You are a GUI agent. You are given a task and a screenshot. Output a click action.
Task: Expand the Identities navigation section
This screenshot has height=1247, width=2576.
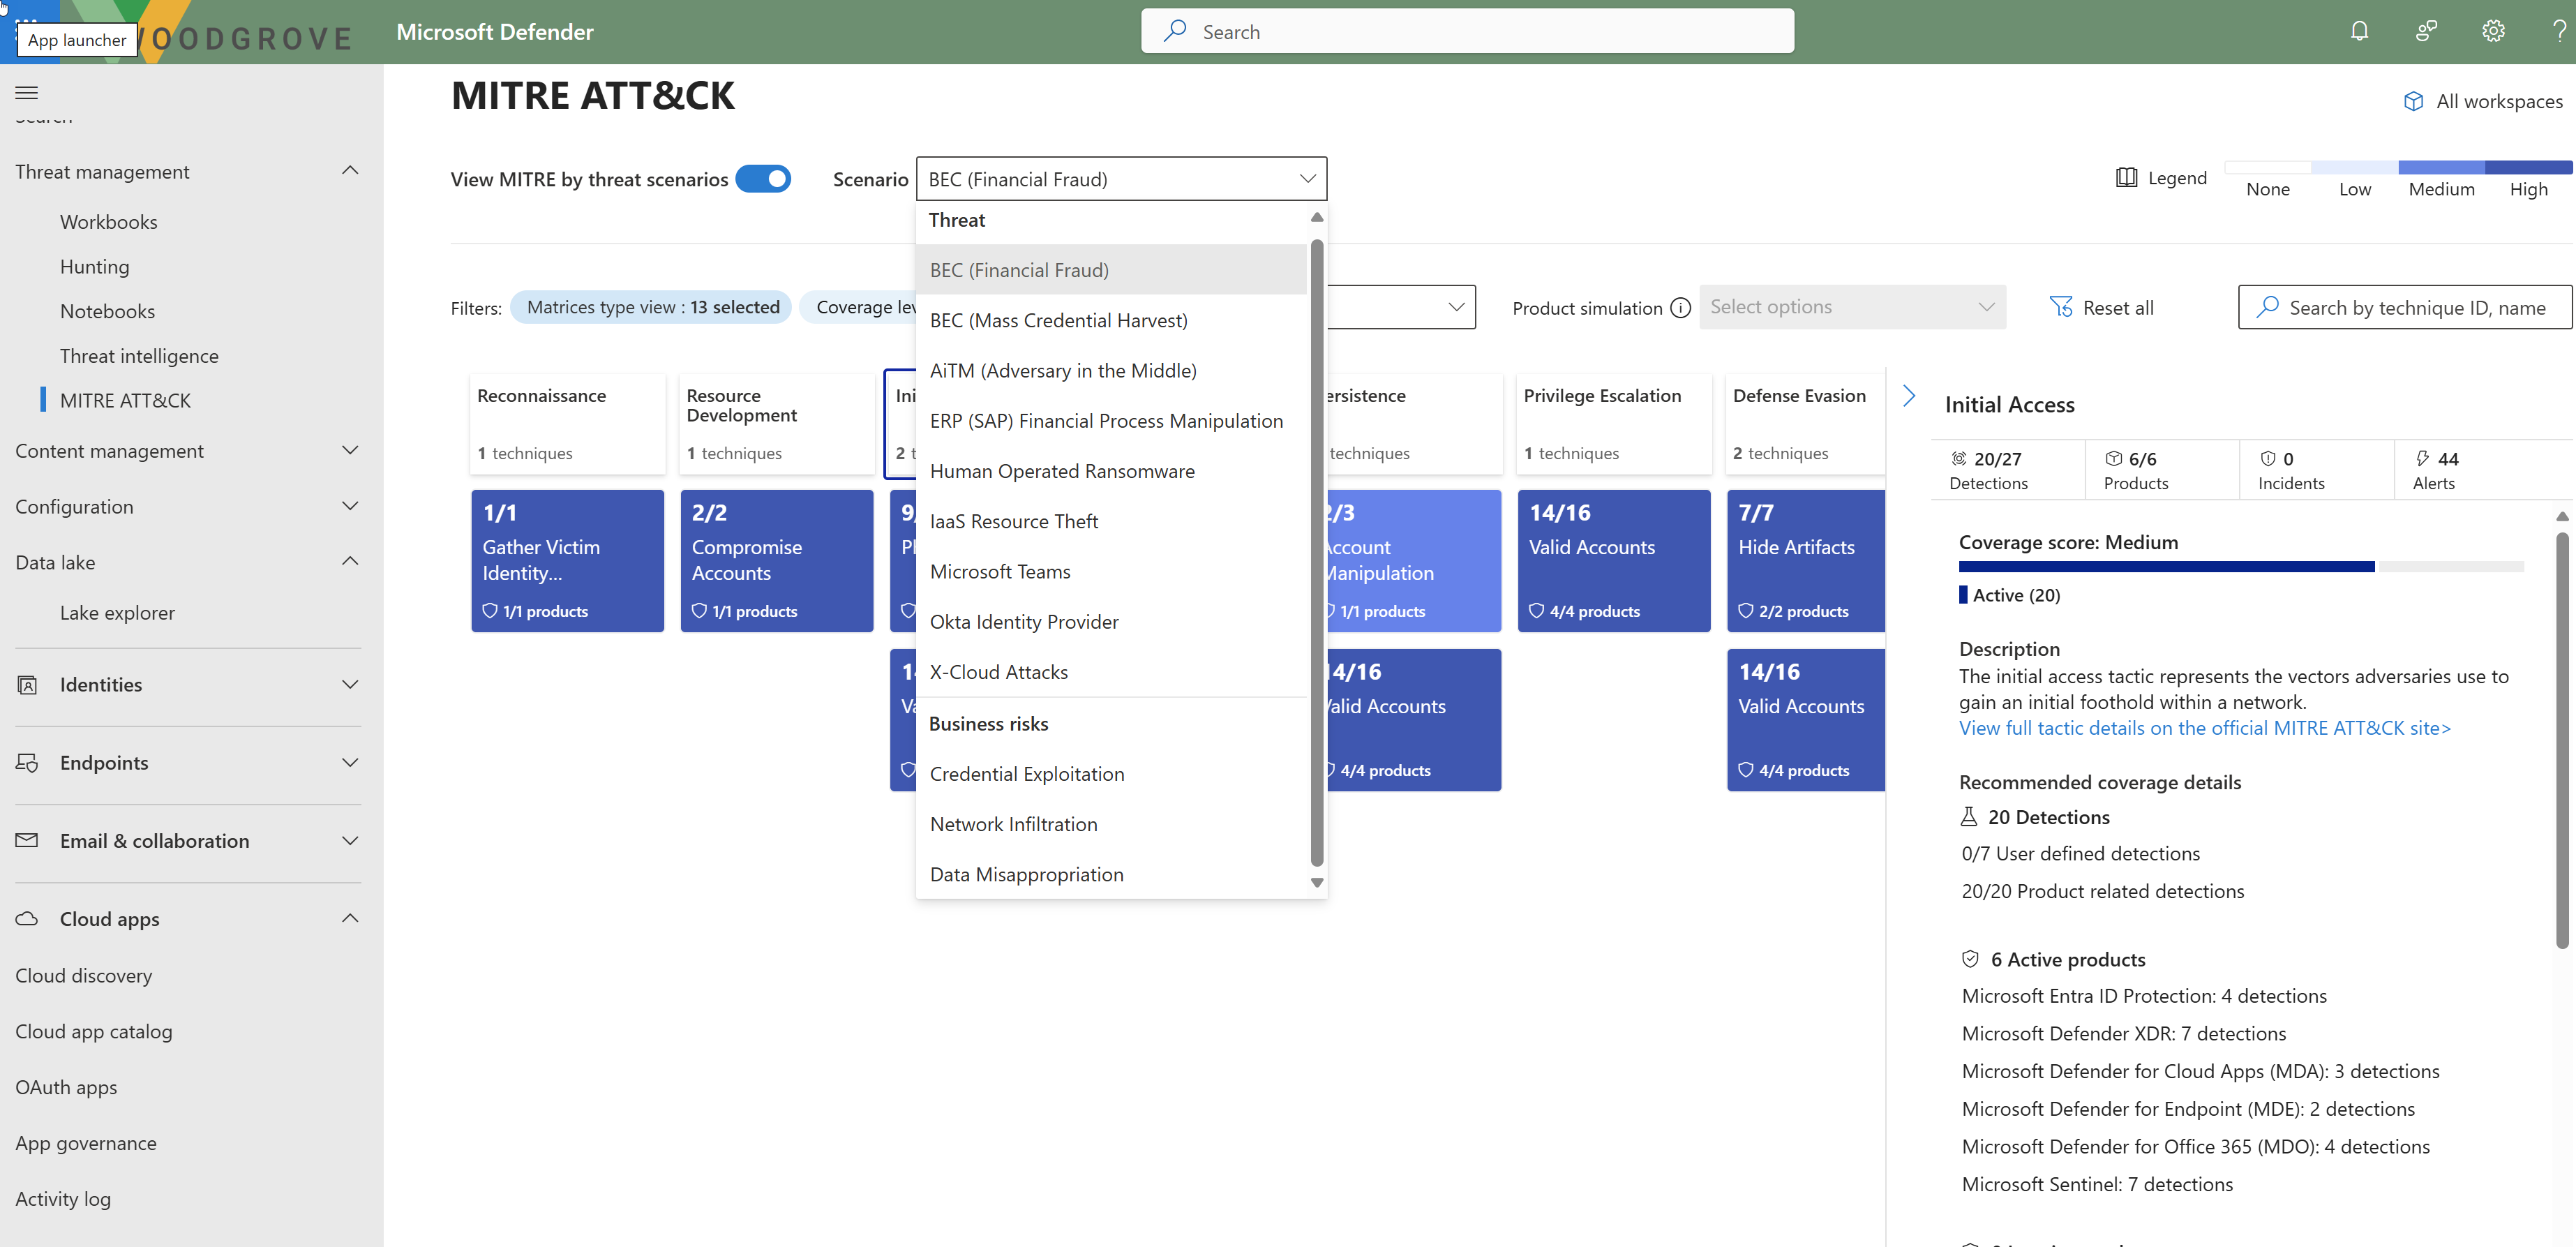350,685
